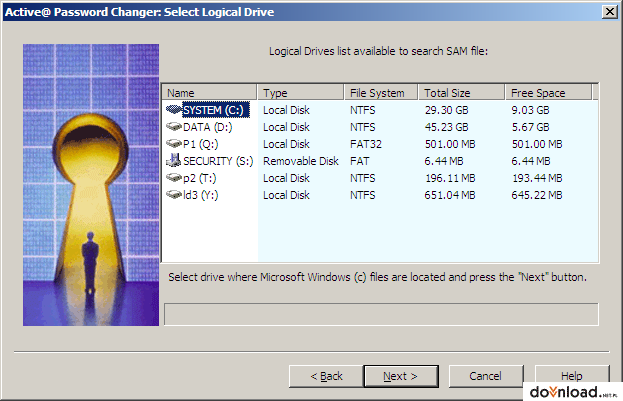Viewport: 623px width, 401px height.
Task: Sort by the Free Space column header
Action: [548, 93]
